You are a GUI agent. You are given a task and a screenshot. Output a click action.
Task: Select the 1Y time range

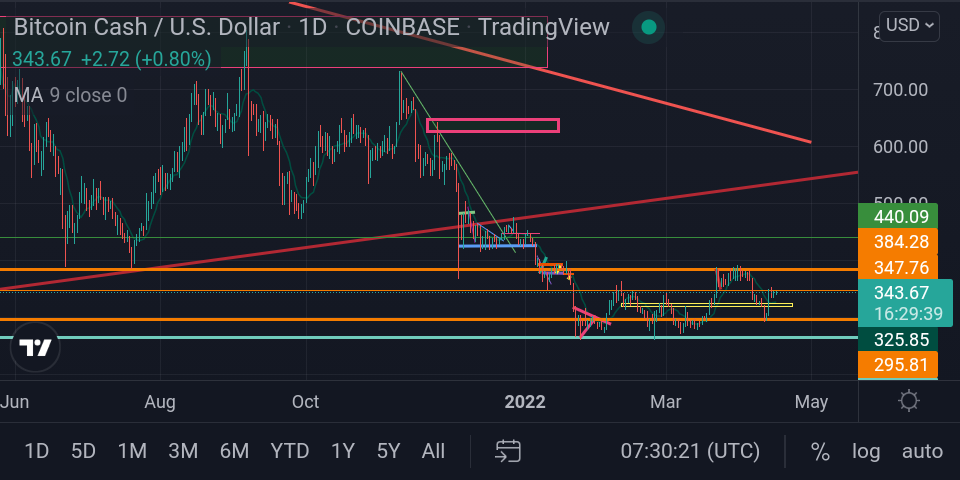[343, 451]
